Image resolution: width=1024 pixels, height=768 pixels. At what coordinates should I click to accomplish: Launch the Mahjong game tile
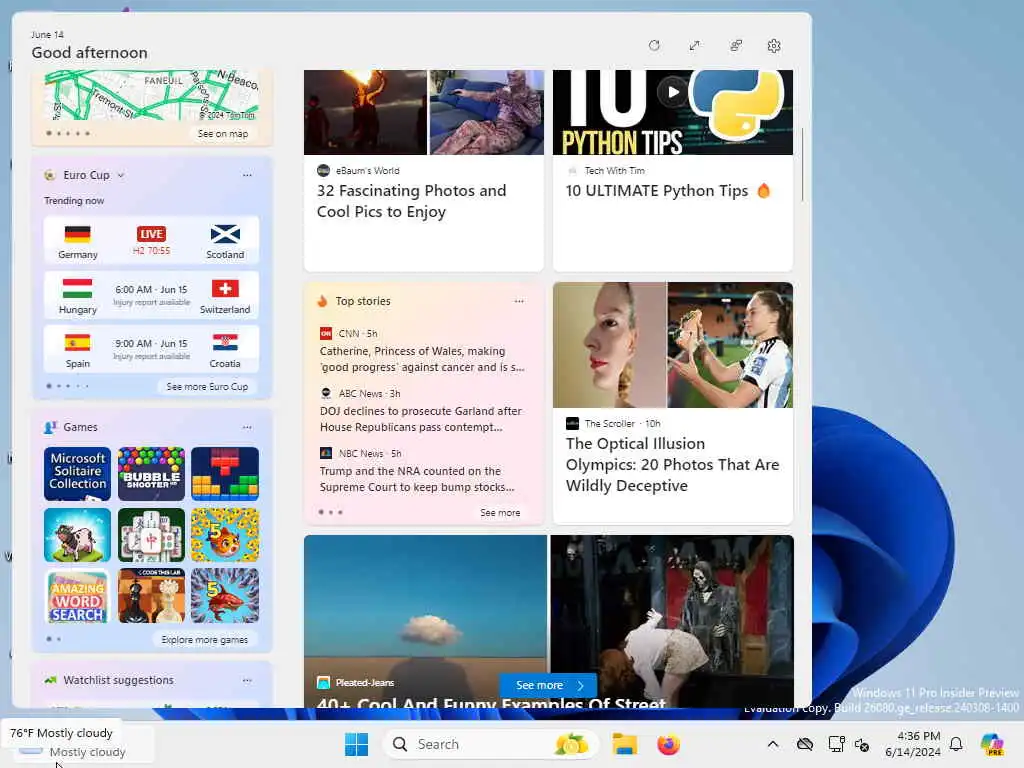click(152, 535)
